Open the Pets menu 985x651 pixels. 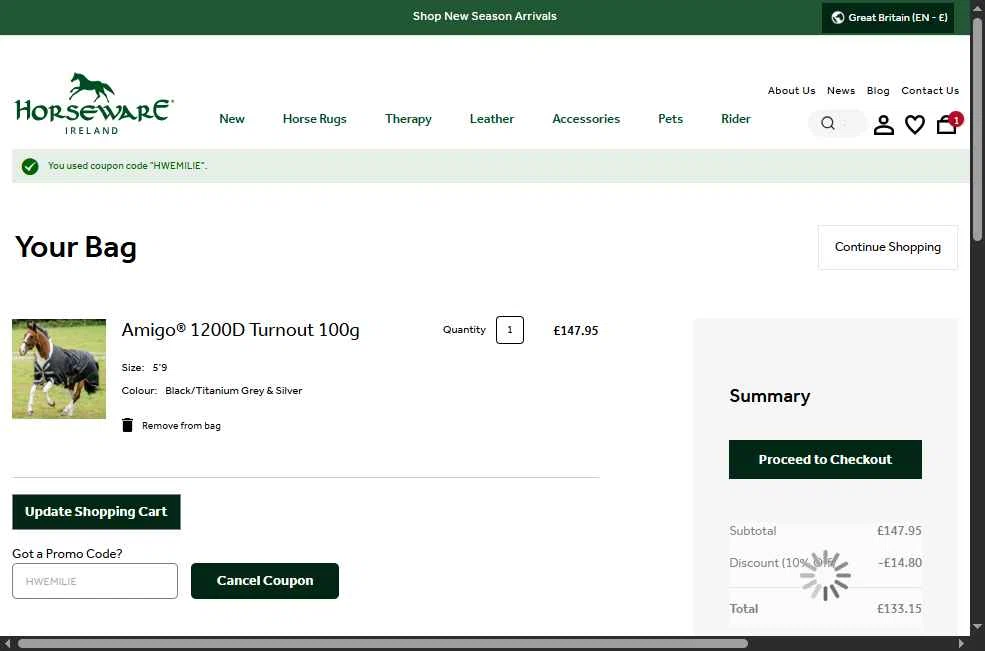tap(670, 119)
